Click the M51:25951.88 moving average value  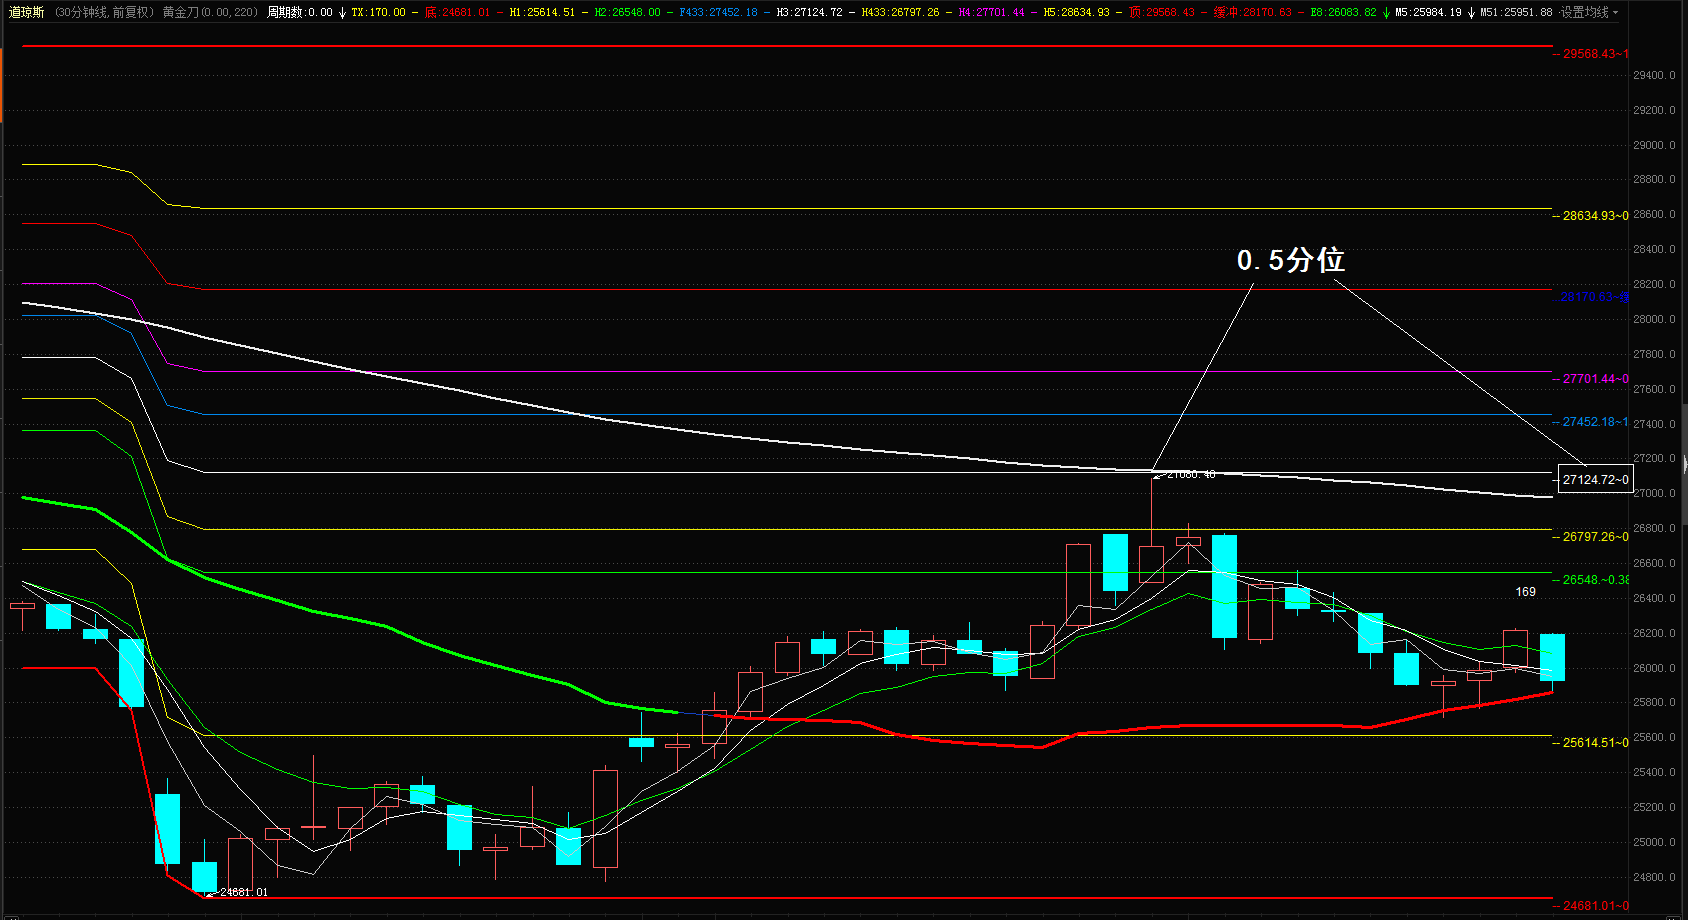point(1516,12)
